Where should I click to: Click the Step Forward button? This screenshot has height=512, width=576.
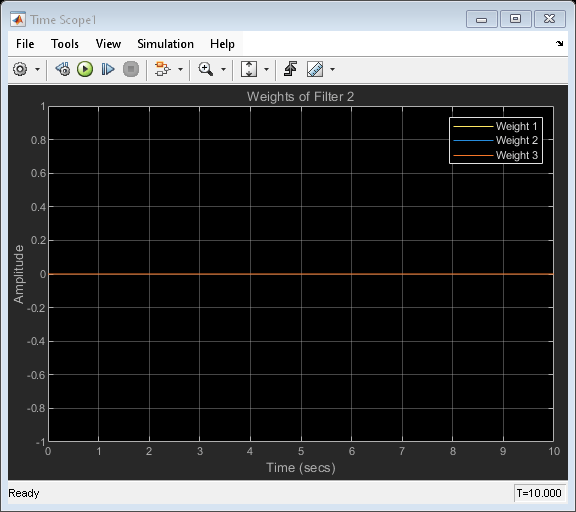(x=108, y=69)
